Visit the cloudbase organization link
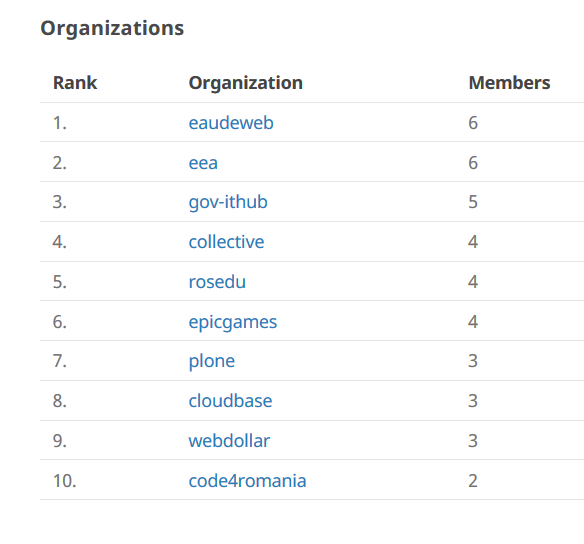 tap(230, 401)
